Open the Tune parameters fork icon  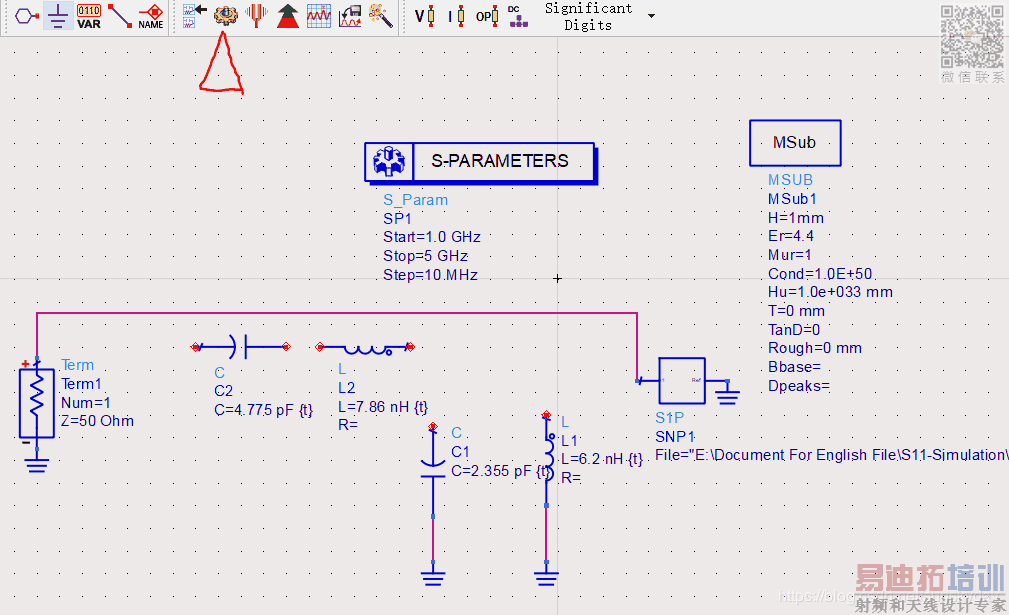(x=257, y=15)
